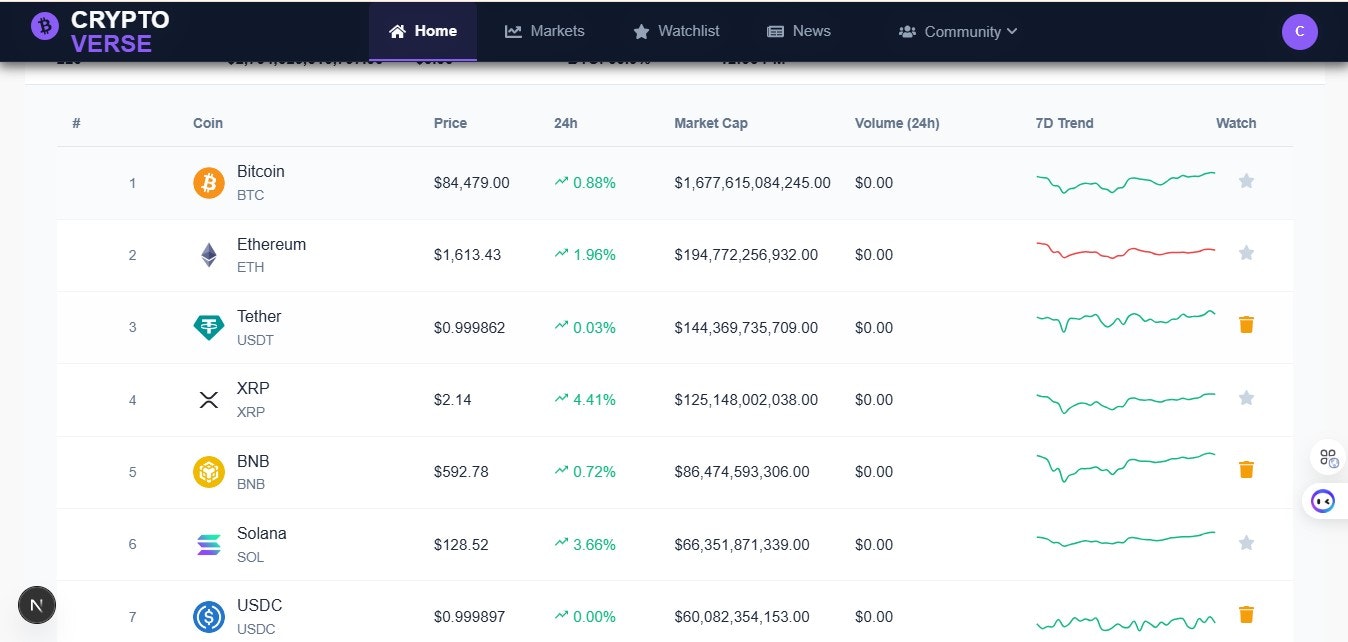Click the CryptoVerse Bitcoin logo icon

coord(45,26)
